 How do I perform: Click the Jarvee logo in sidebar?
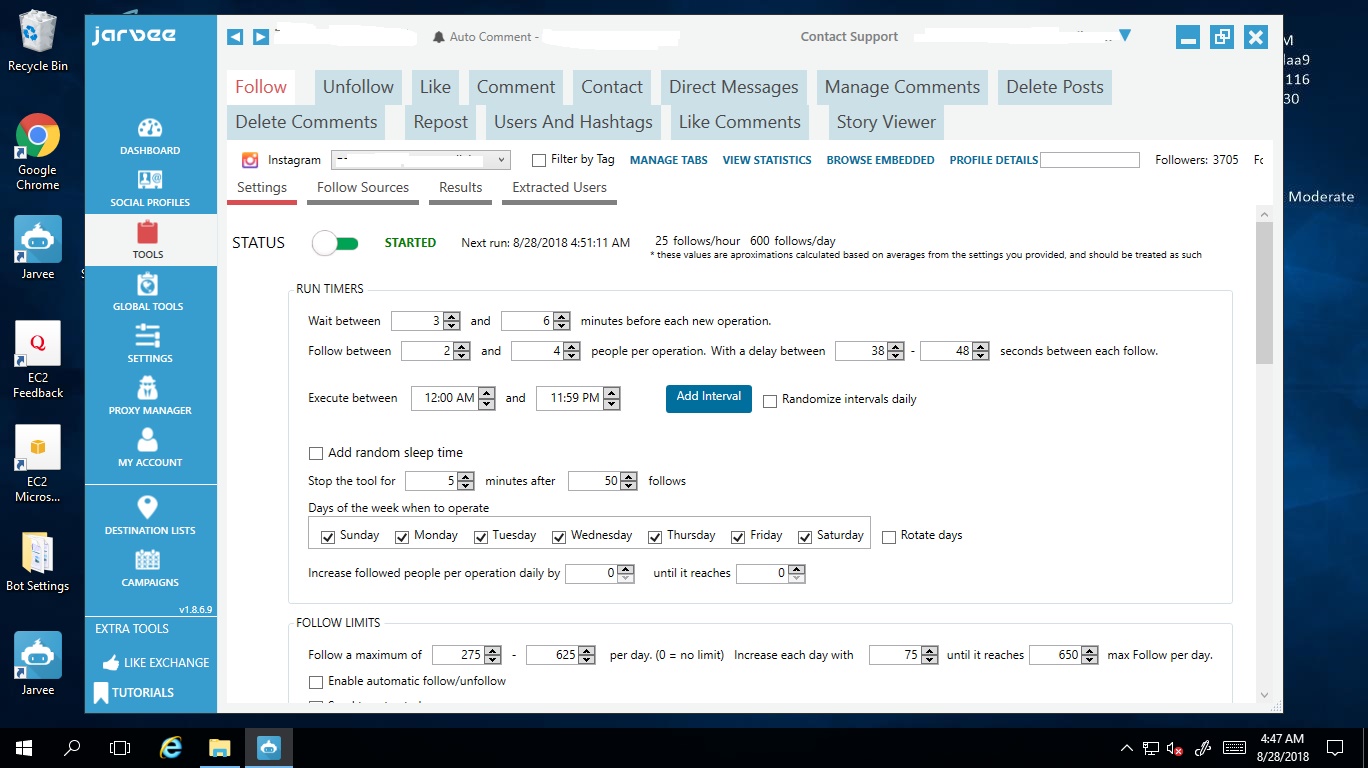[134, 36]
